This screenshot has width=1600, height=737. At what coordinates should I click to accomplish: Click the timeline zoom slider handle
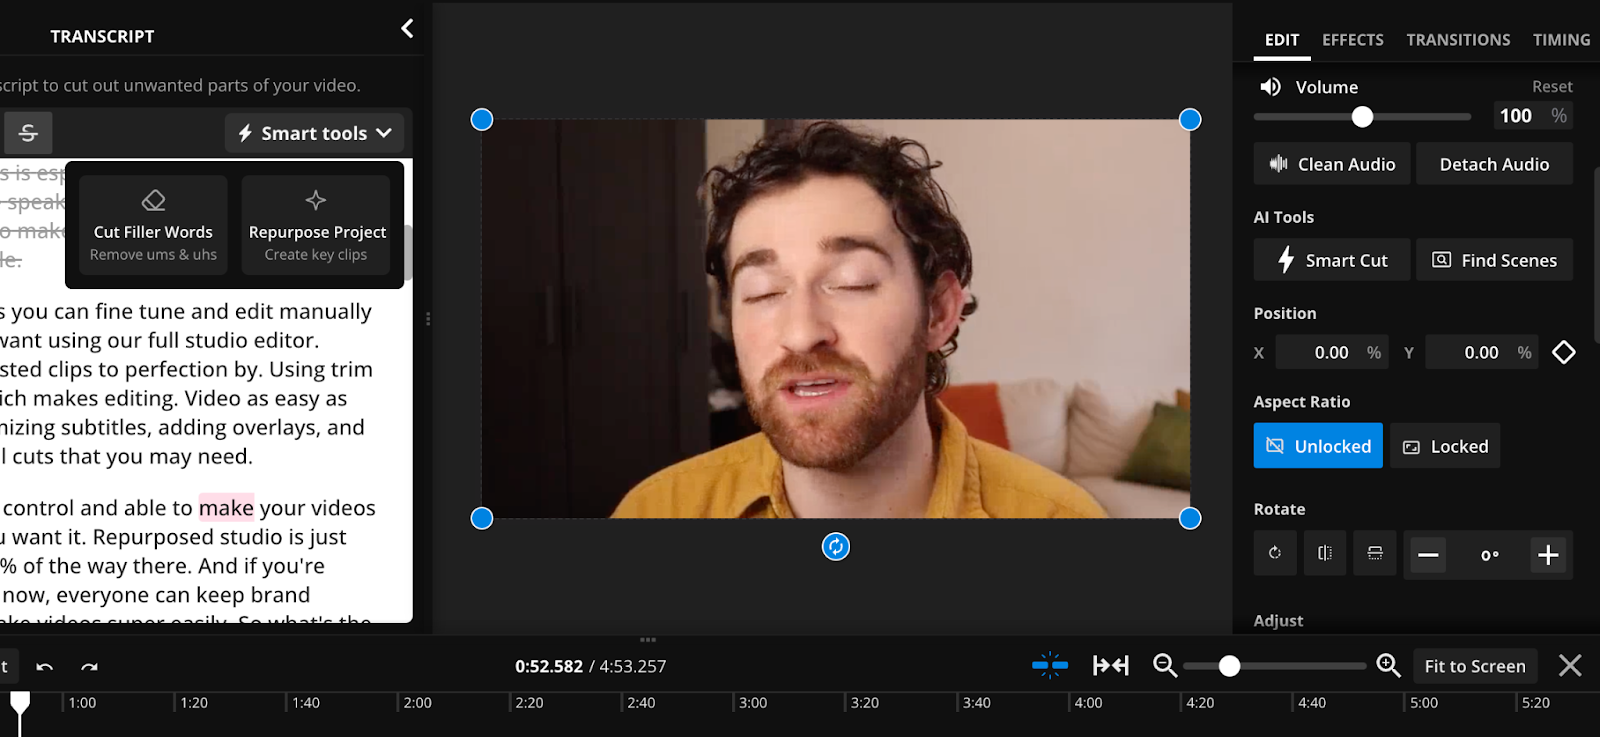pyautogui.click(x=1230, y=666)
